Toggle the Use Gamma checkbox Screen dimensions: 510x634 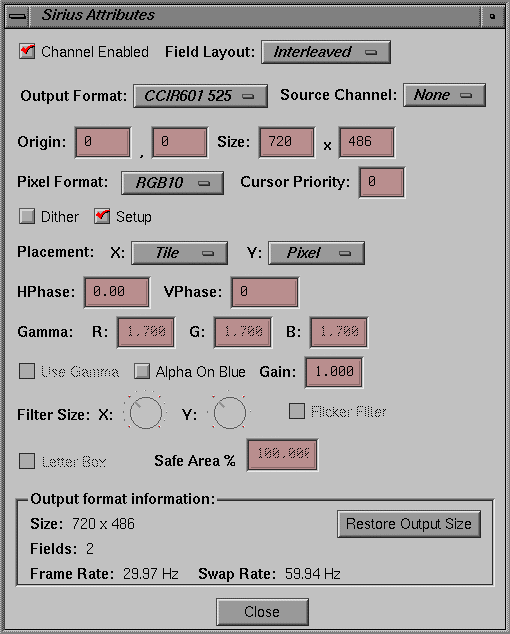(27, 371)
